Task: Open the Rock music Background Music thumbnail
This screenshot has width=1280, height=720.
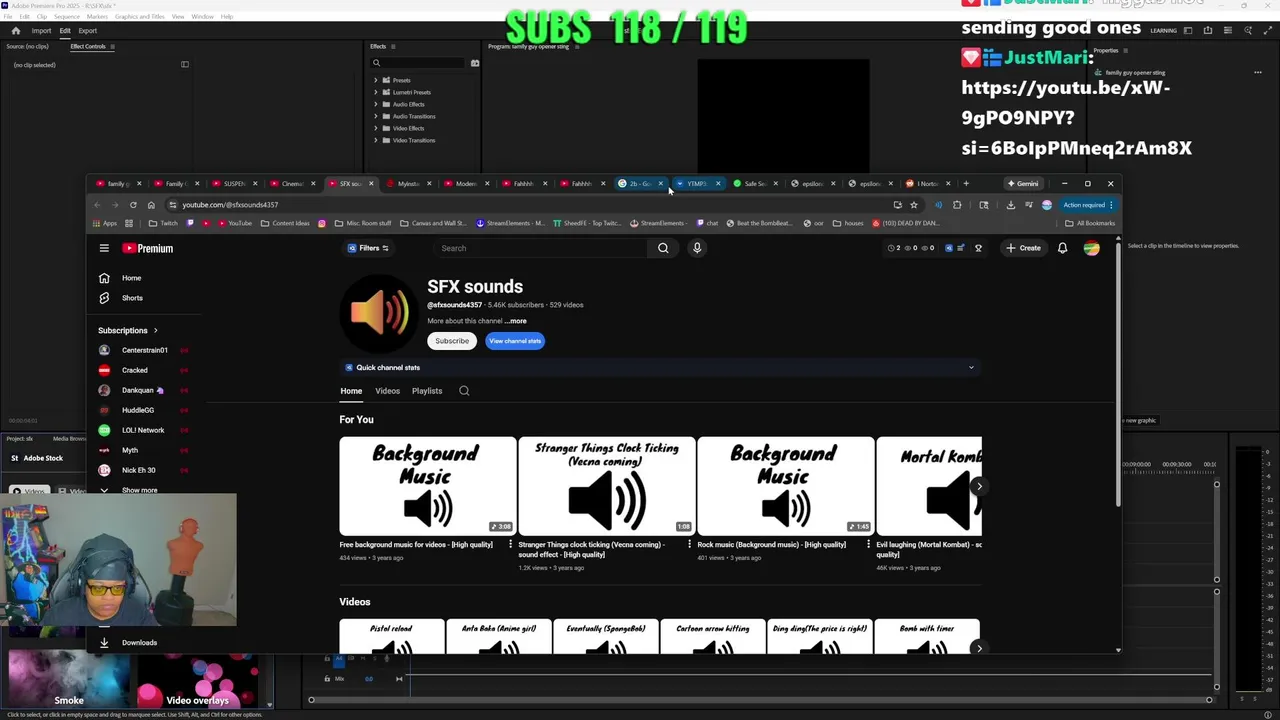Action: [x=786, y=486]
